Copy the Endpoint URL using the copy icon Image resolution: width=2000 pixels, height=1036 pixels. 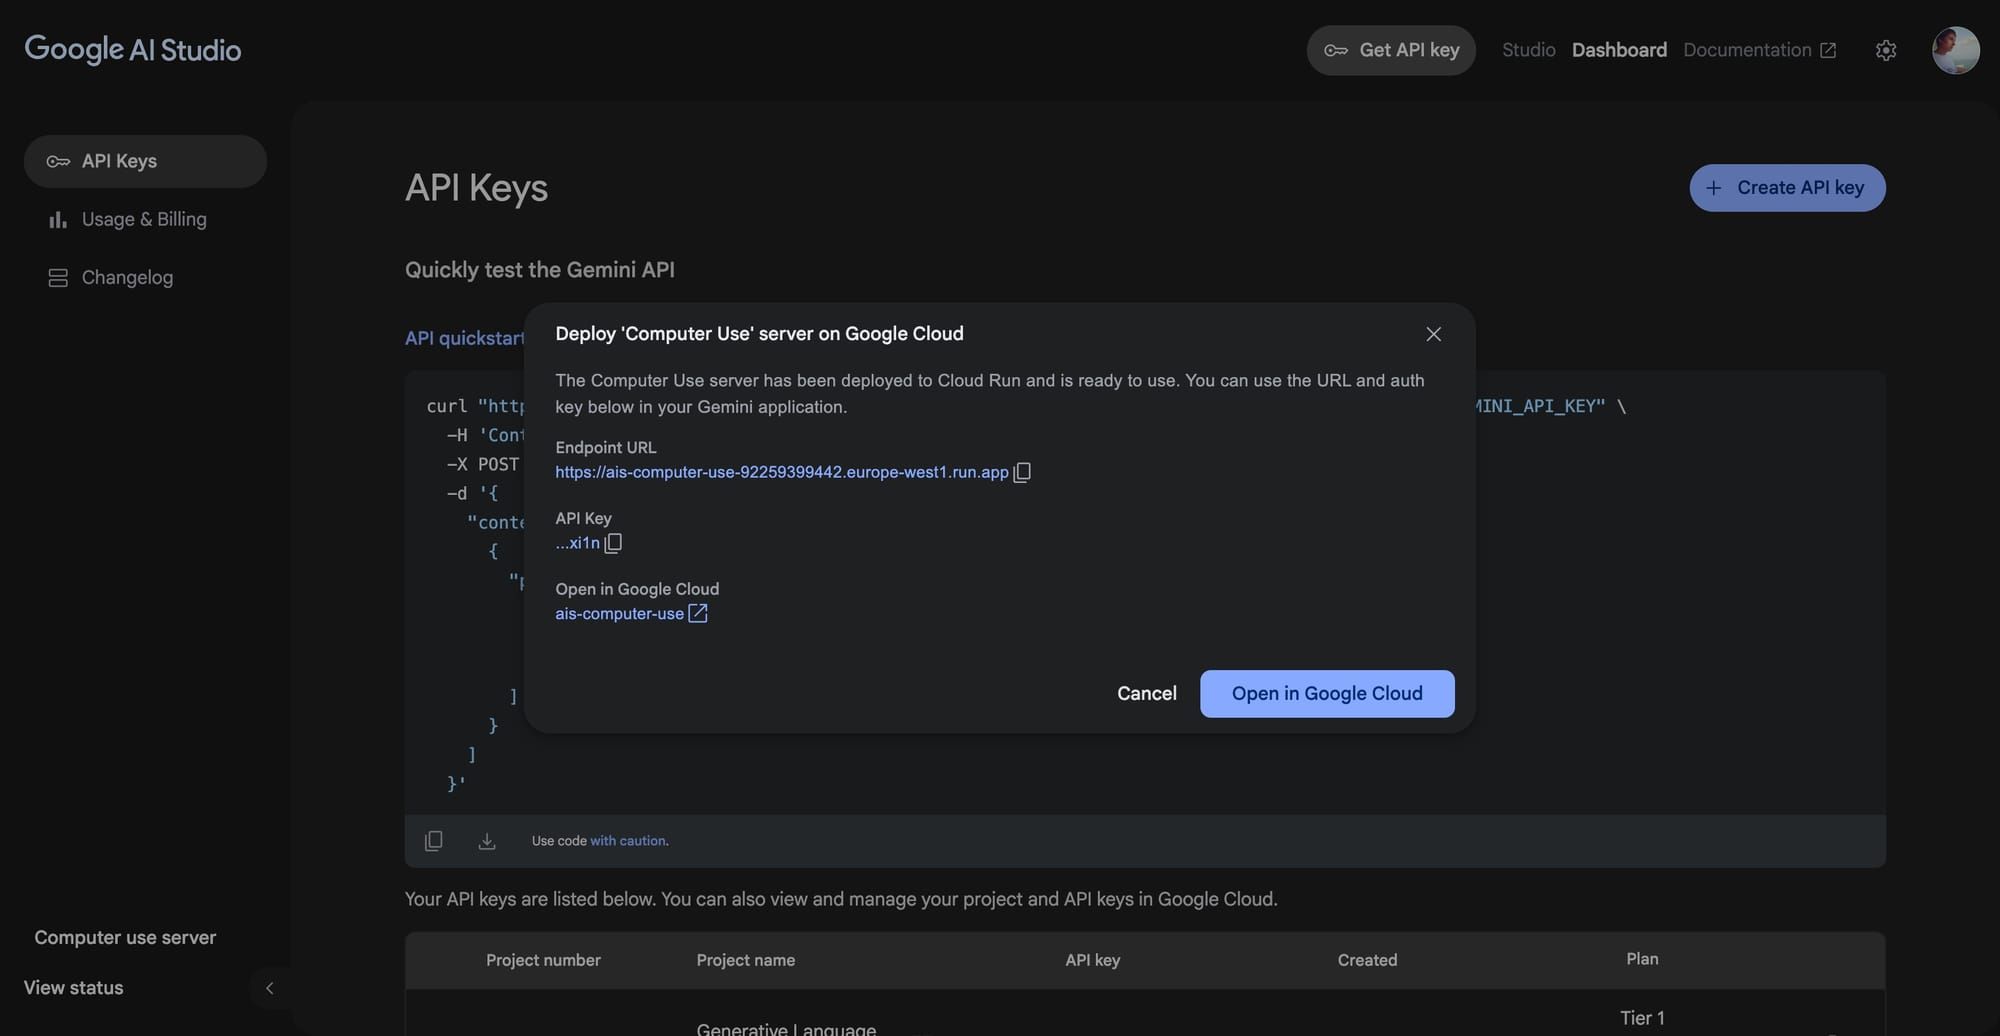tap(1022, 471)
